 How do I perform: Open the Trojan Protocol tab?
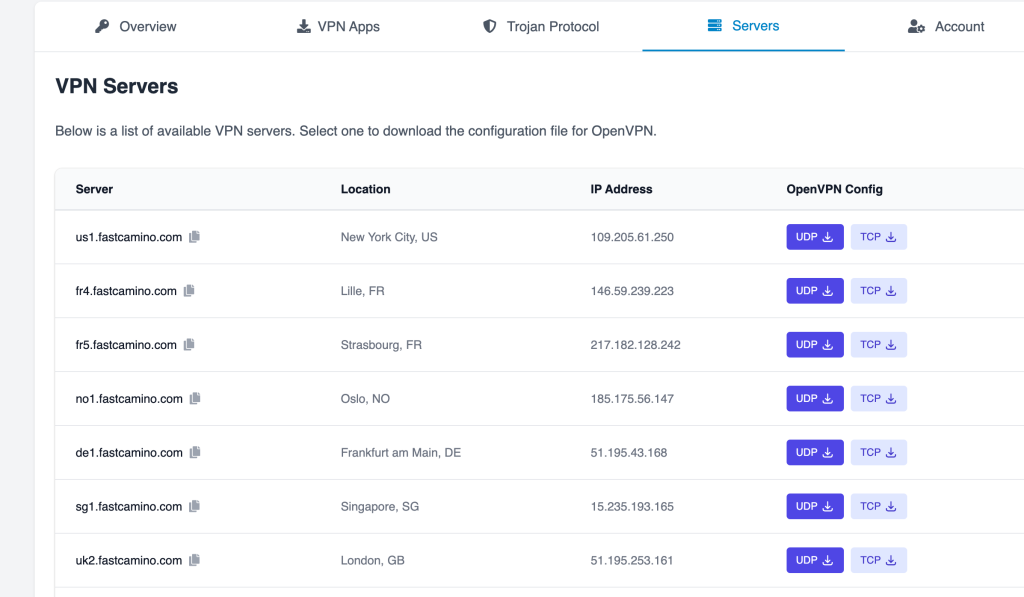tap(540, 27)
